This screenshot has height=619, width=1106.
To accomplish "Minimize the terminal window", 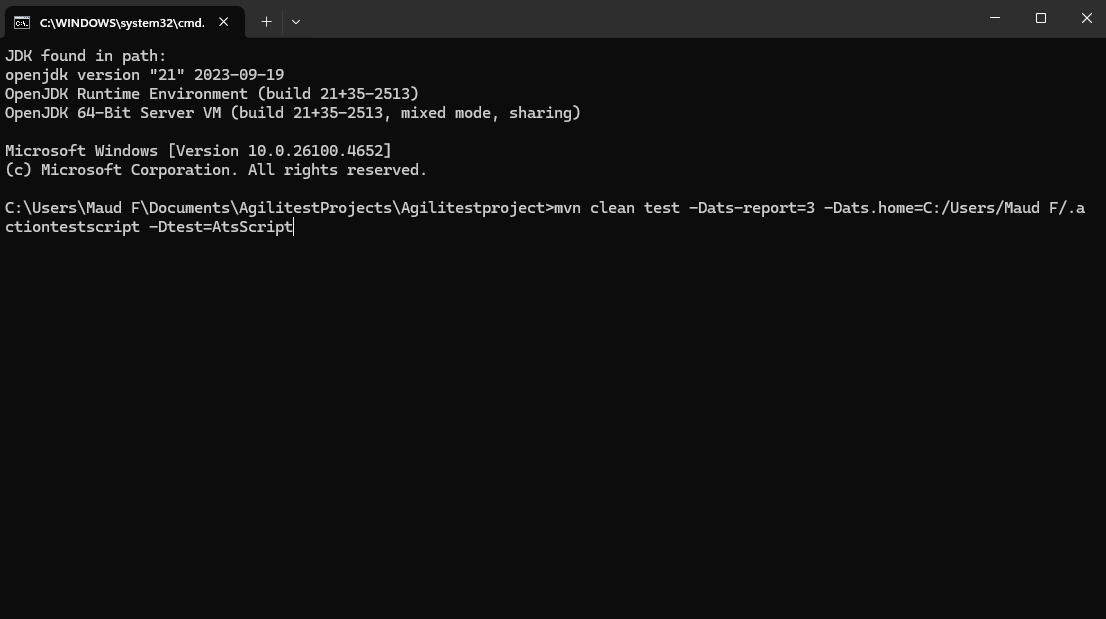I will tap(995, 18).
